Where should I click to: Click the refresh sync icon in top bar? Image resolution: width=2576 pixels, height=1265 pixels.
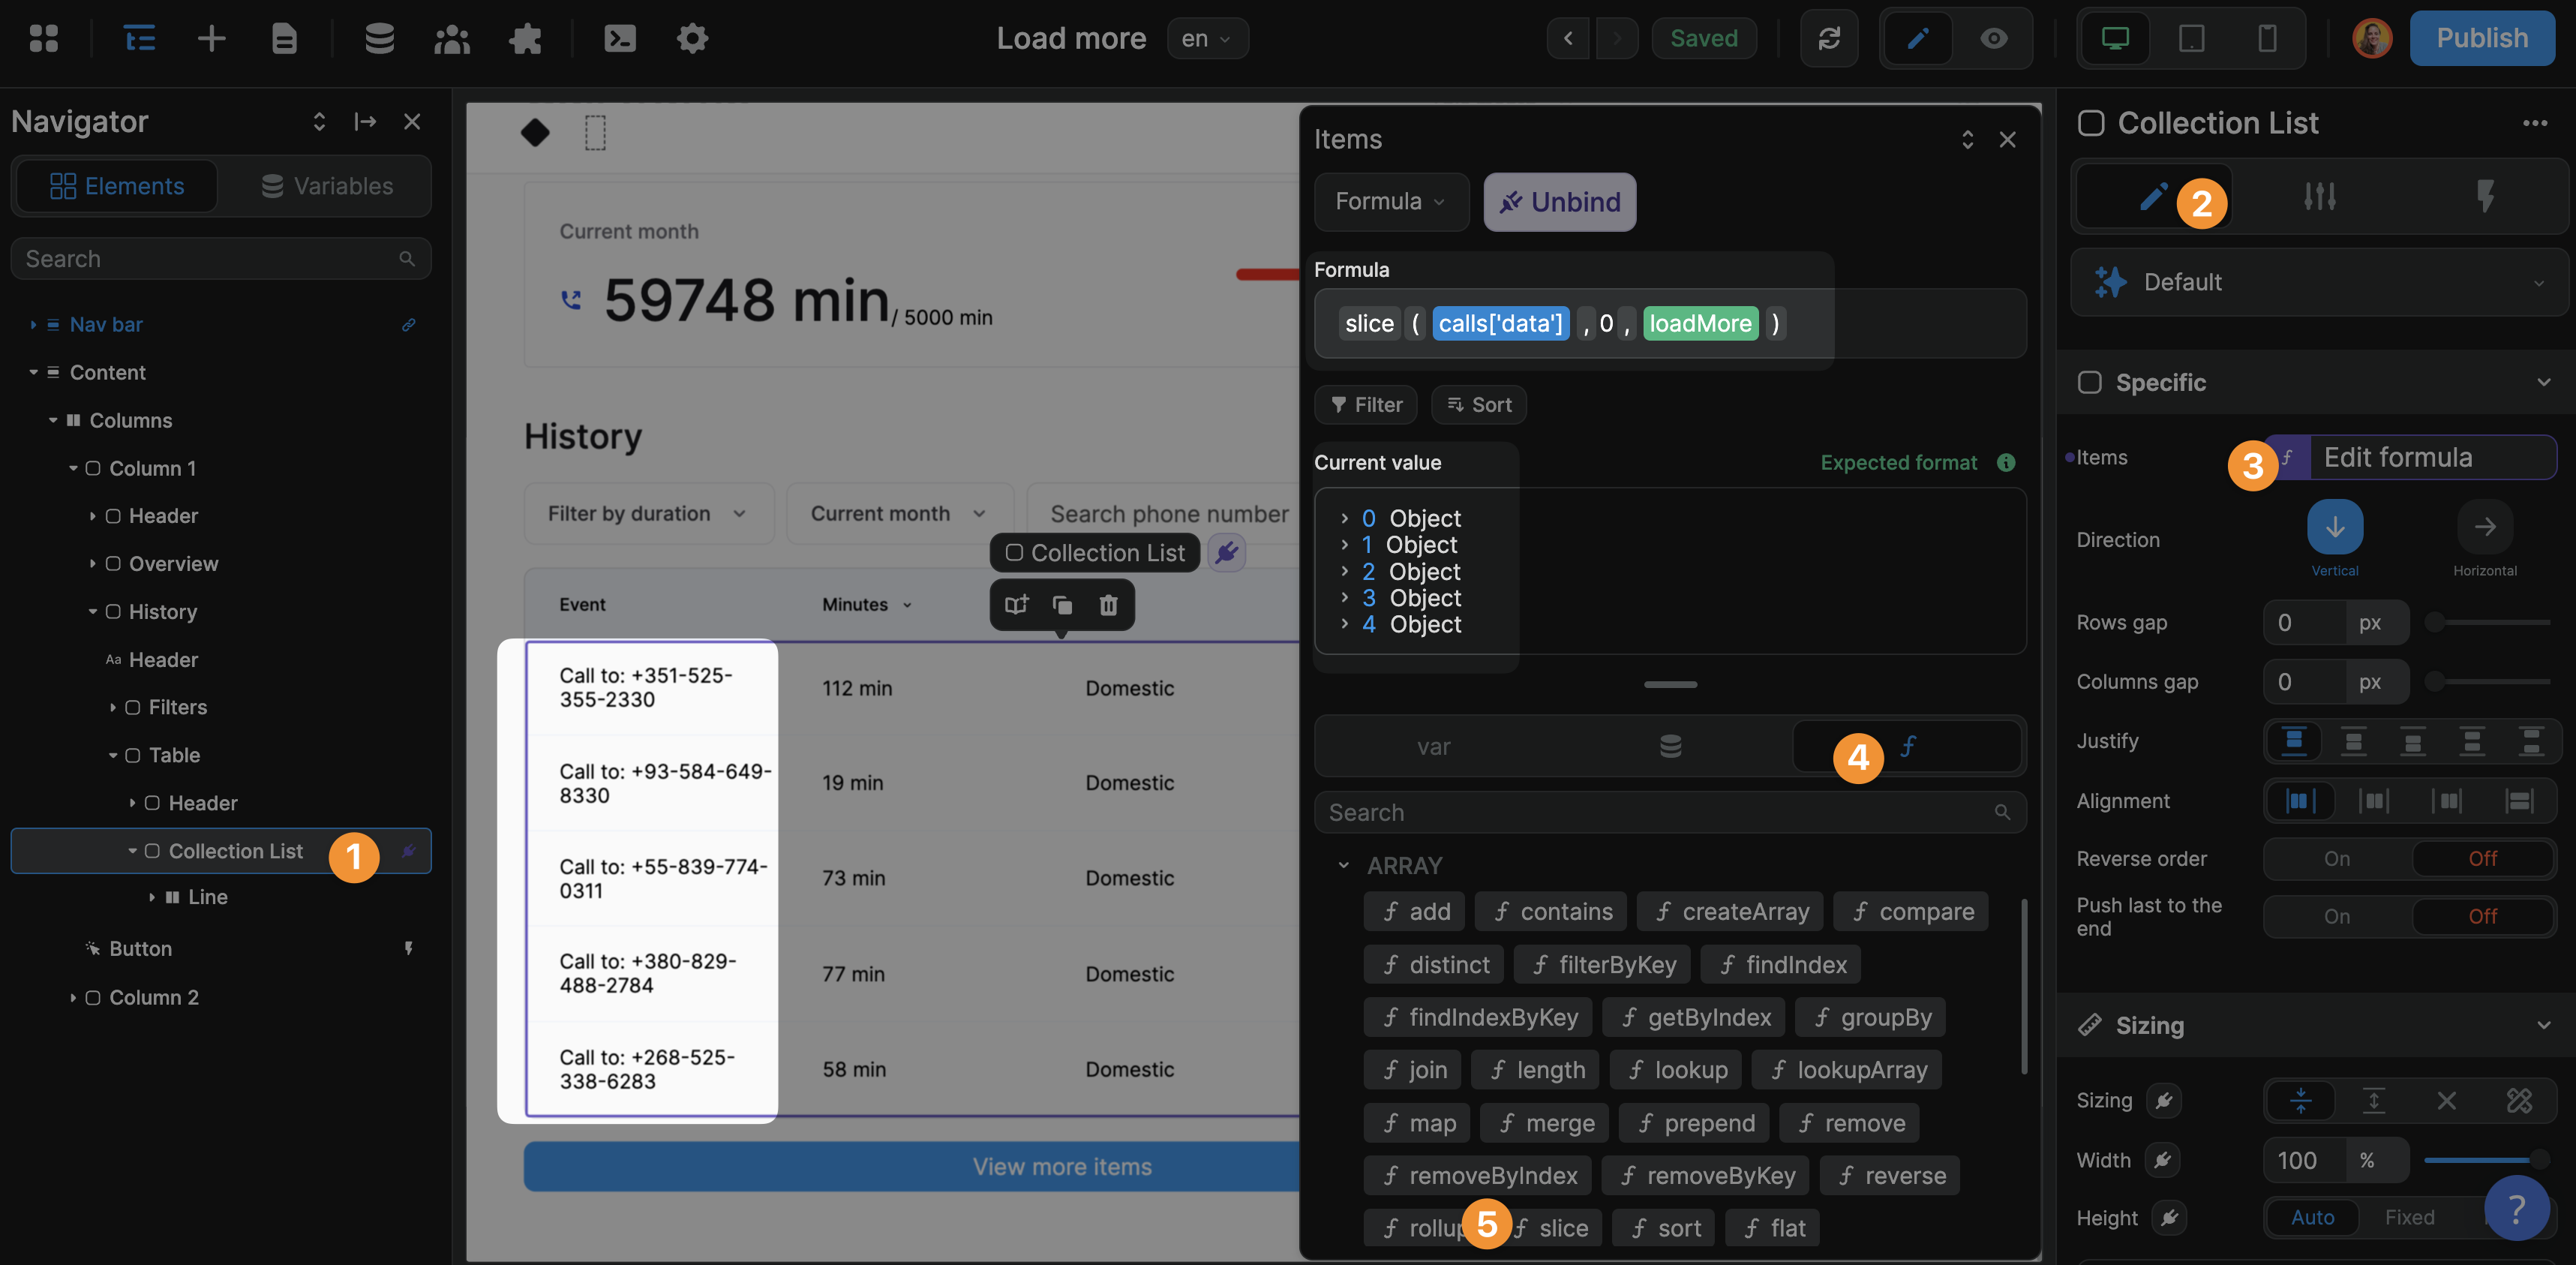[x=1828, y=38]
